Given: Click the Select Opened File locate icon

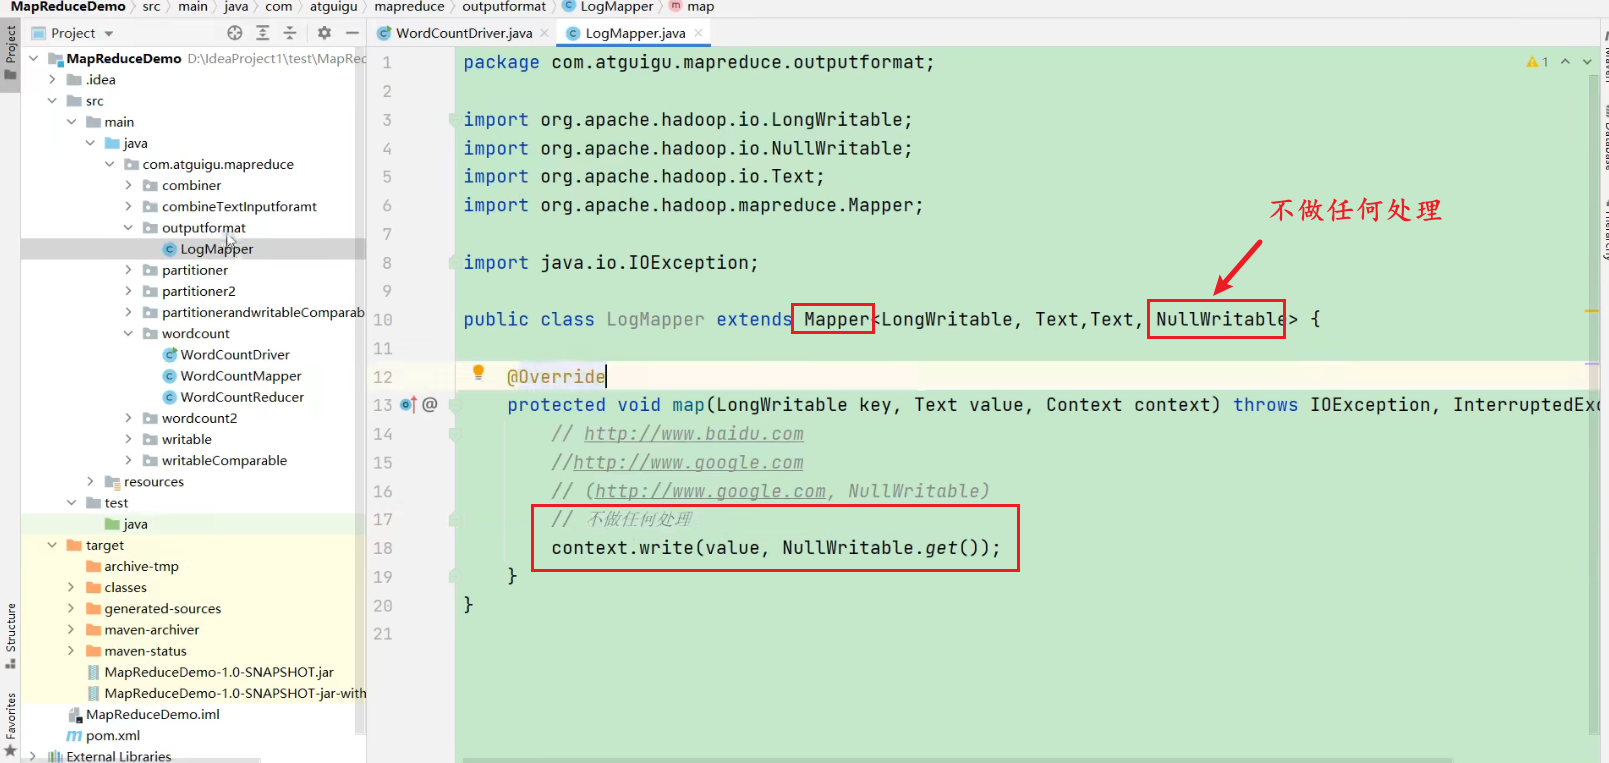Looking at the screenshot, I should [x=235, y=33].
